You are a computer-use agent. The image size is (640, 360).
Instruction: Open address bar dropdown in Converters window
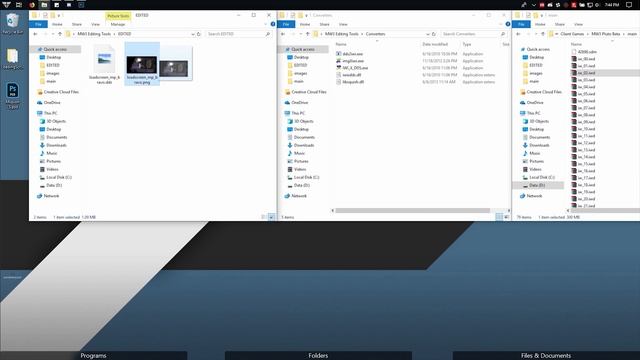[x=428, y=34]
